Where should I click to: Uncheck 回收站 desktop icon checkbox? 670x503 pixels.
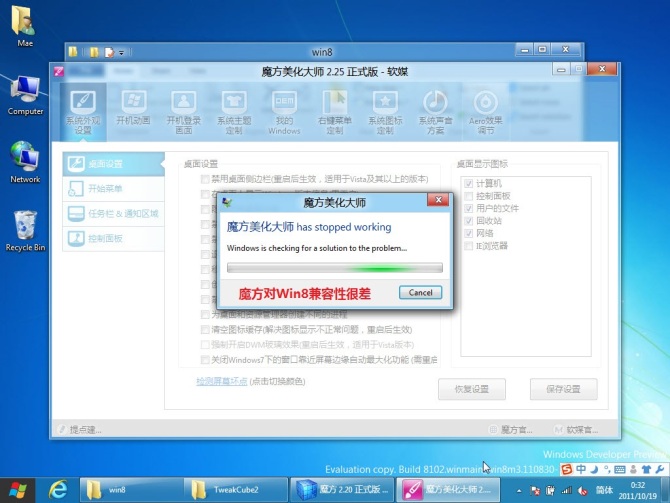(x=468, y=221)
